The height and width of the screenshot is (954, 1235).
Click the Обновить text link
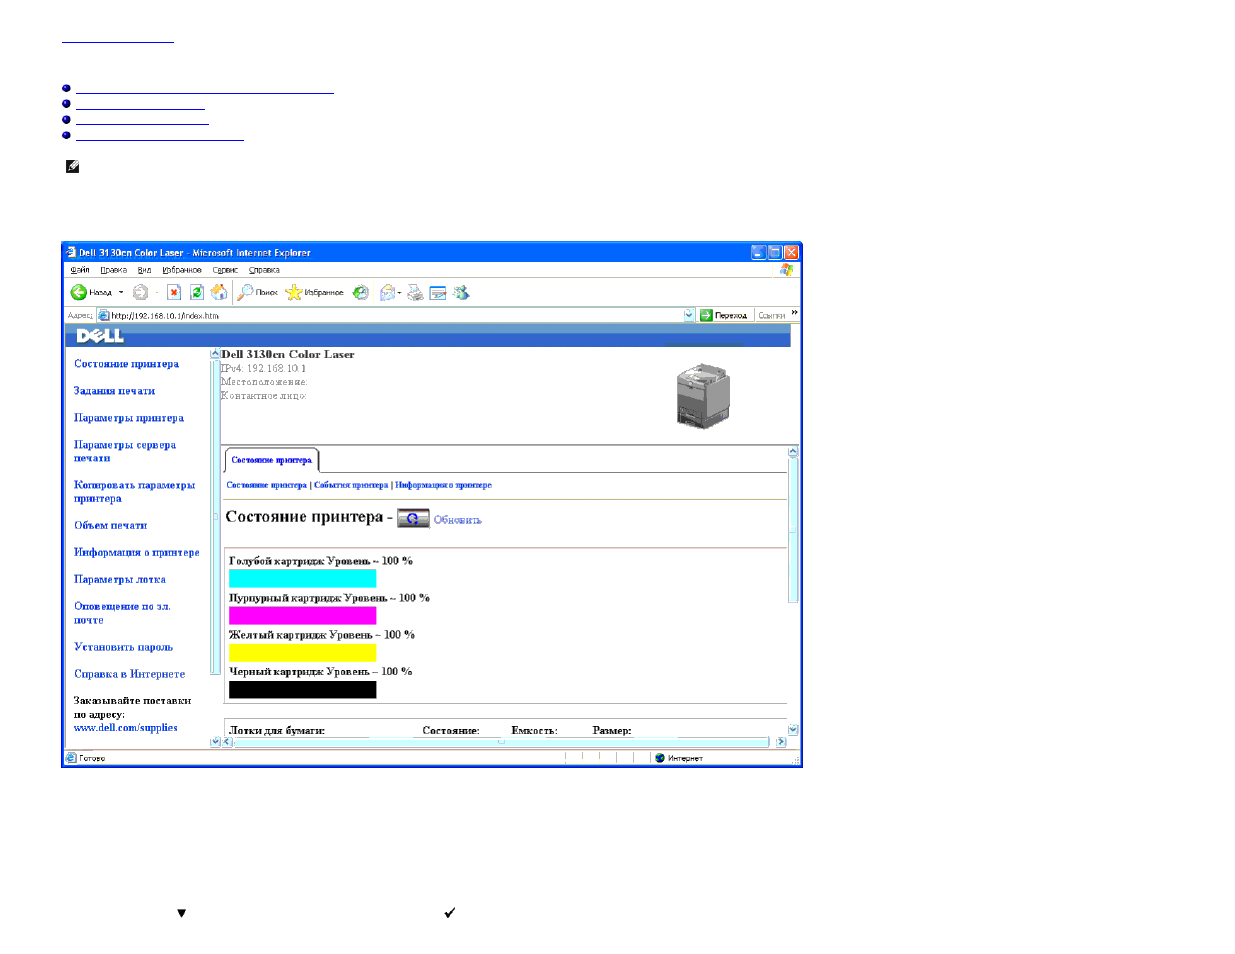(x=457, y=520)
